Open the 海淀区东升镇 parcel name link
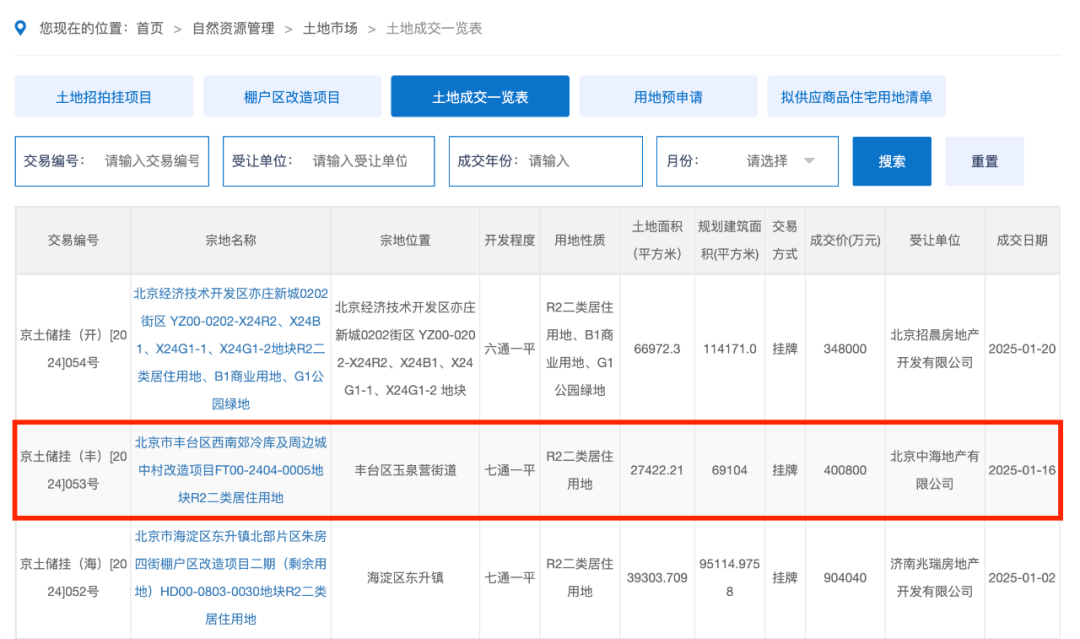The height and width of the screenshot is (639, 1080). click(231, 578)
